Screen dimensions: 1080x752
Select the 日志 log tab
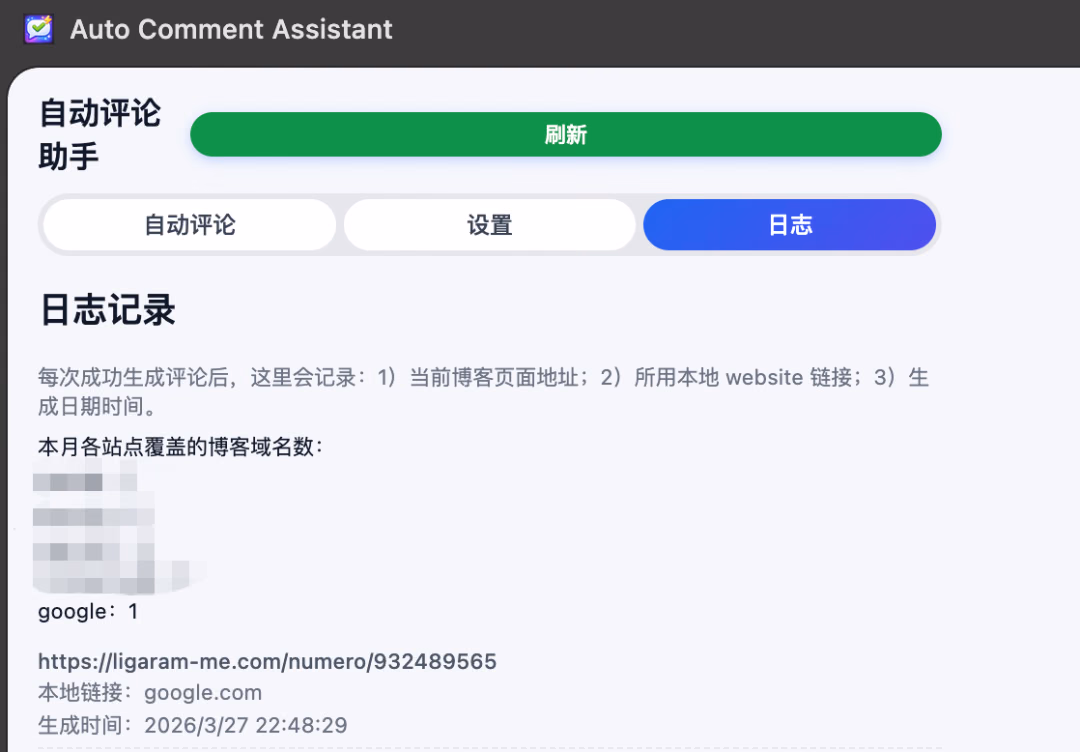789,224
